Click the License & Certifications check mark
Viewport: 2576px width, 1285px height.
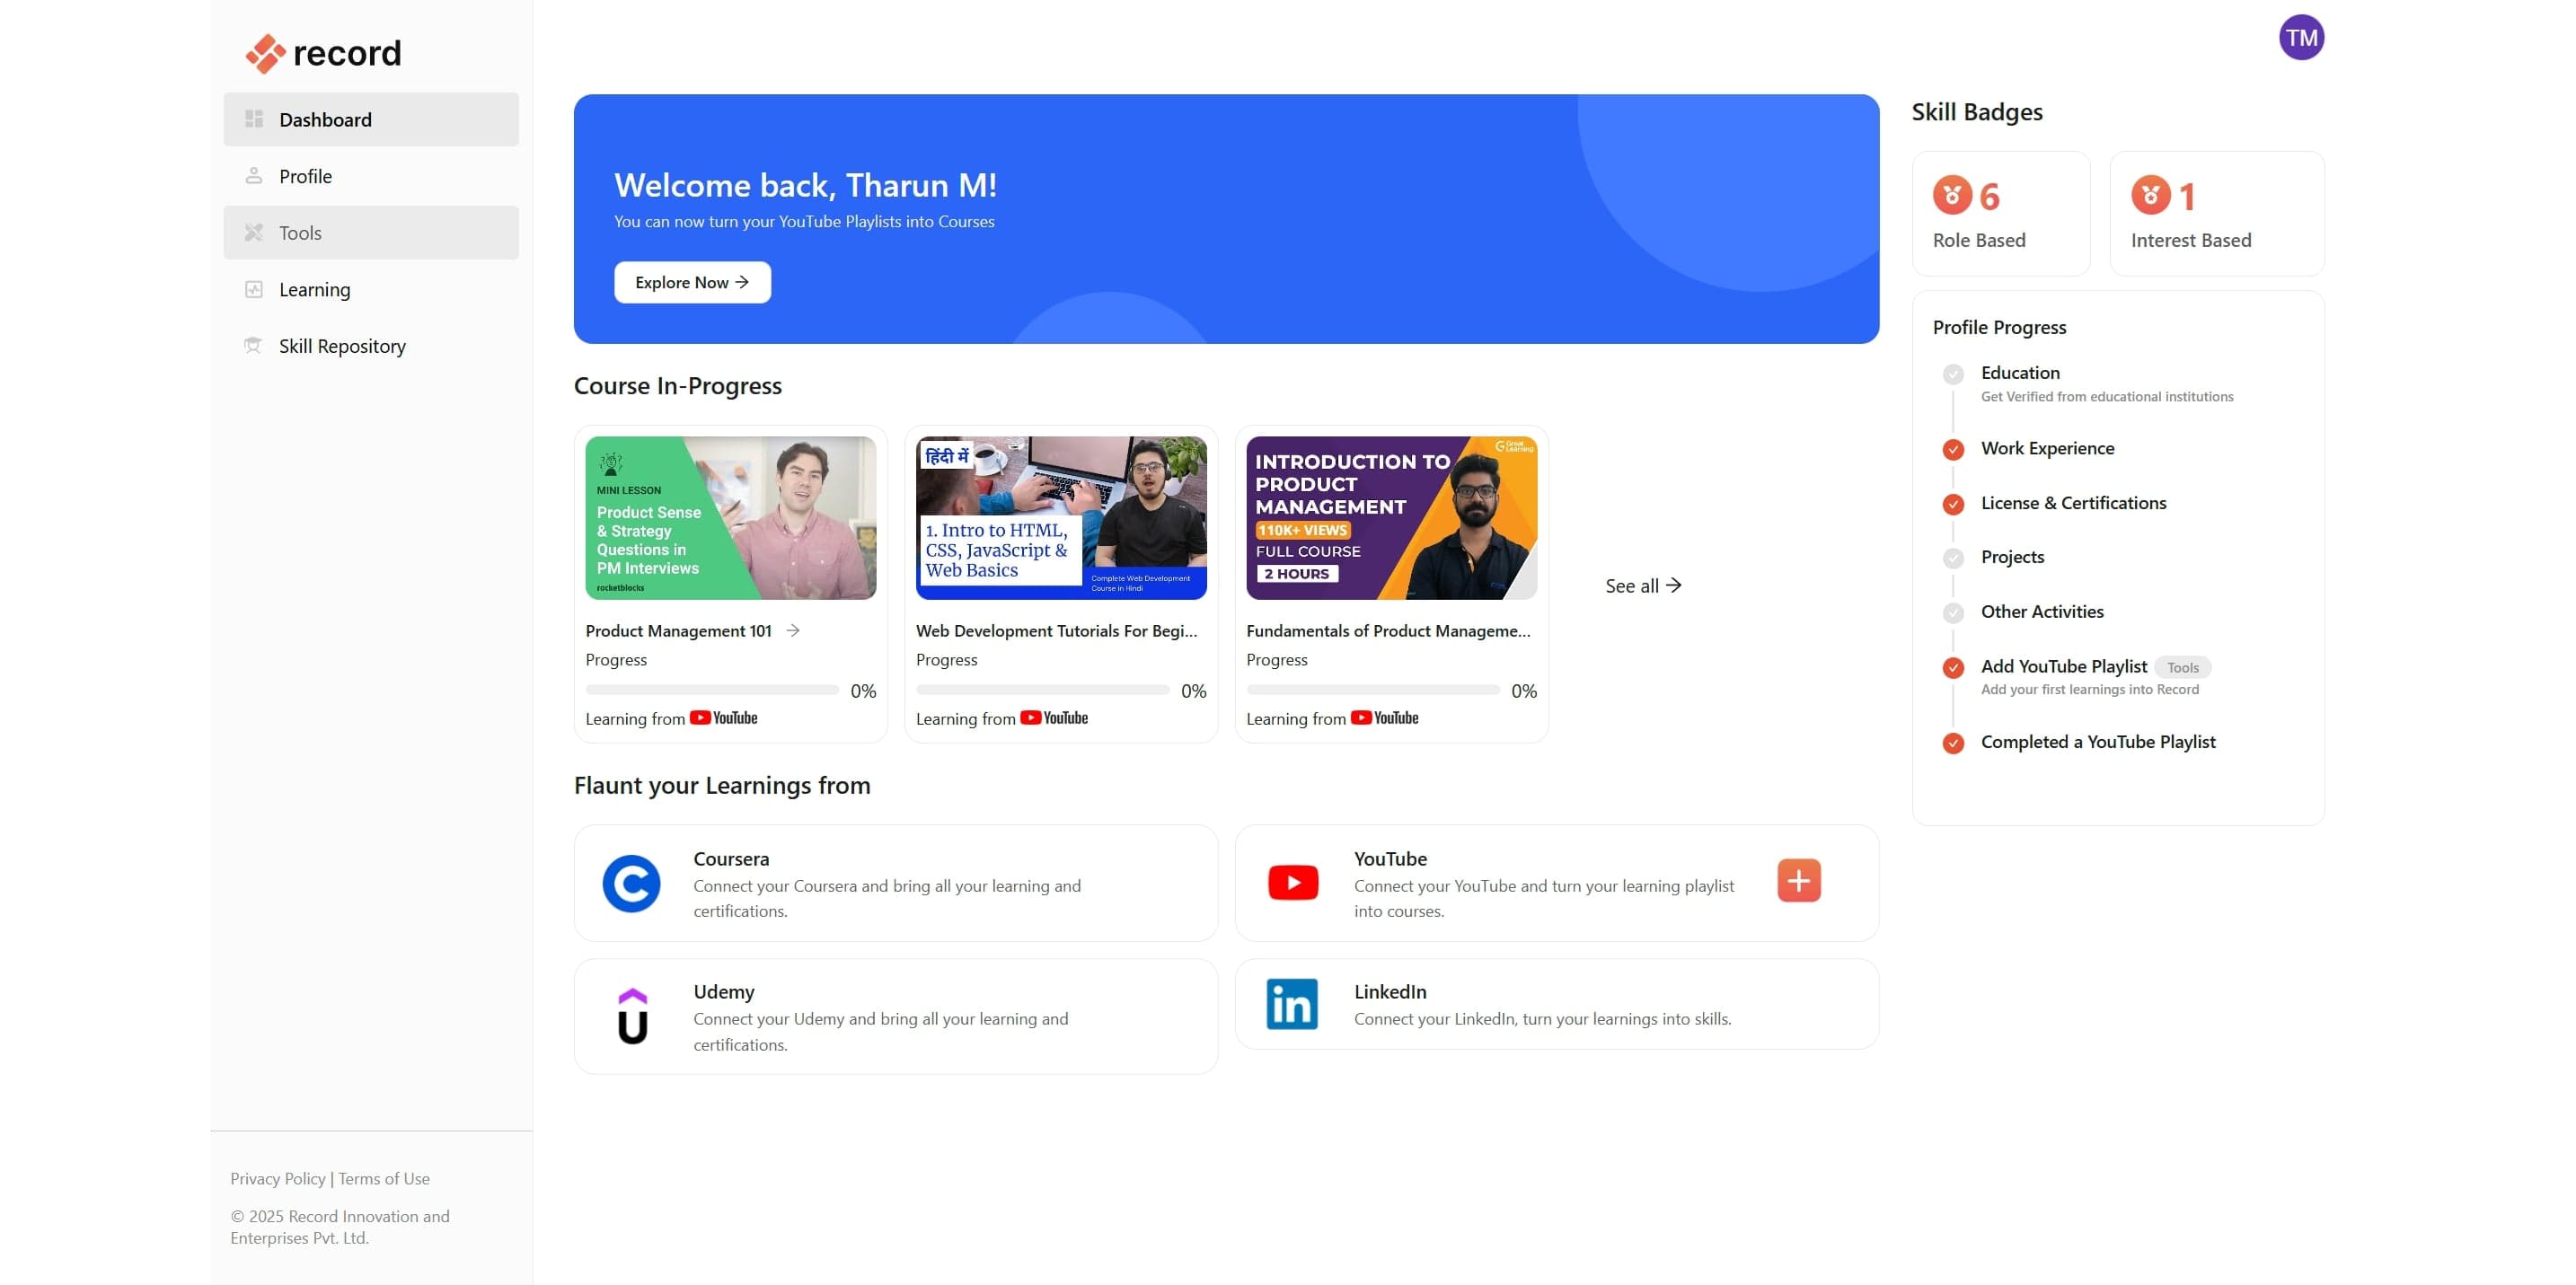point(1953,505)
